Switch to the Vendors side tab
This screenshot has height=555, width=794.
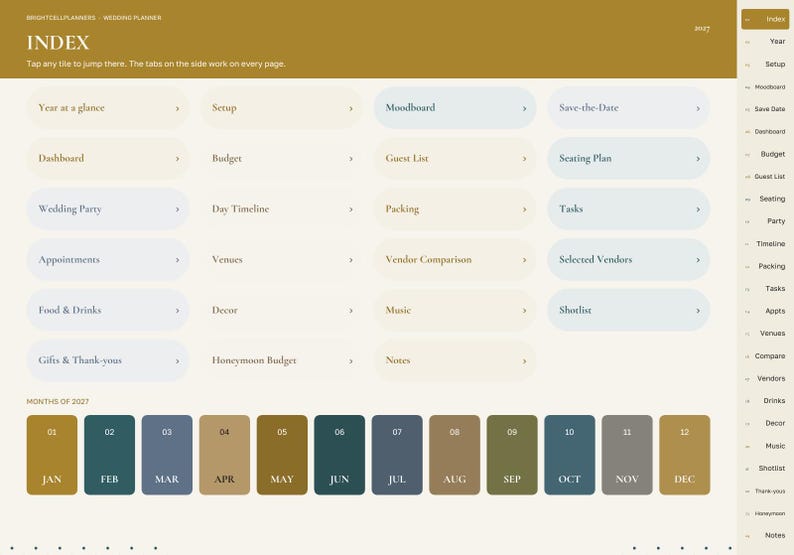pos(765,378)
